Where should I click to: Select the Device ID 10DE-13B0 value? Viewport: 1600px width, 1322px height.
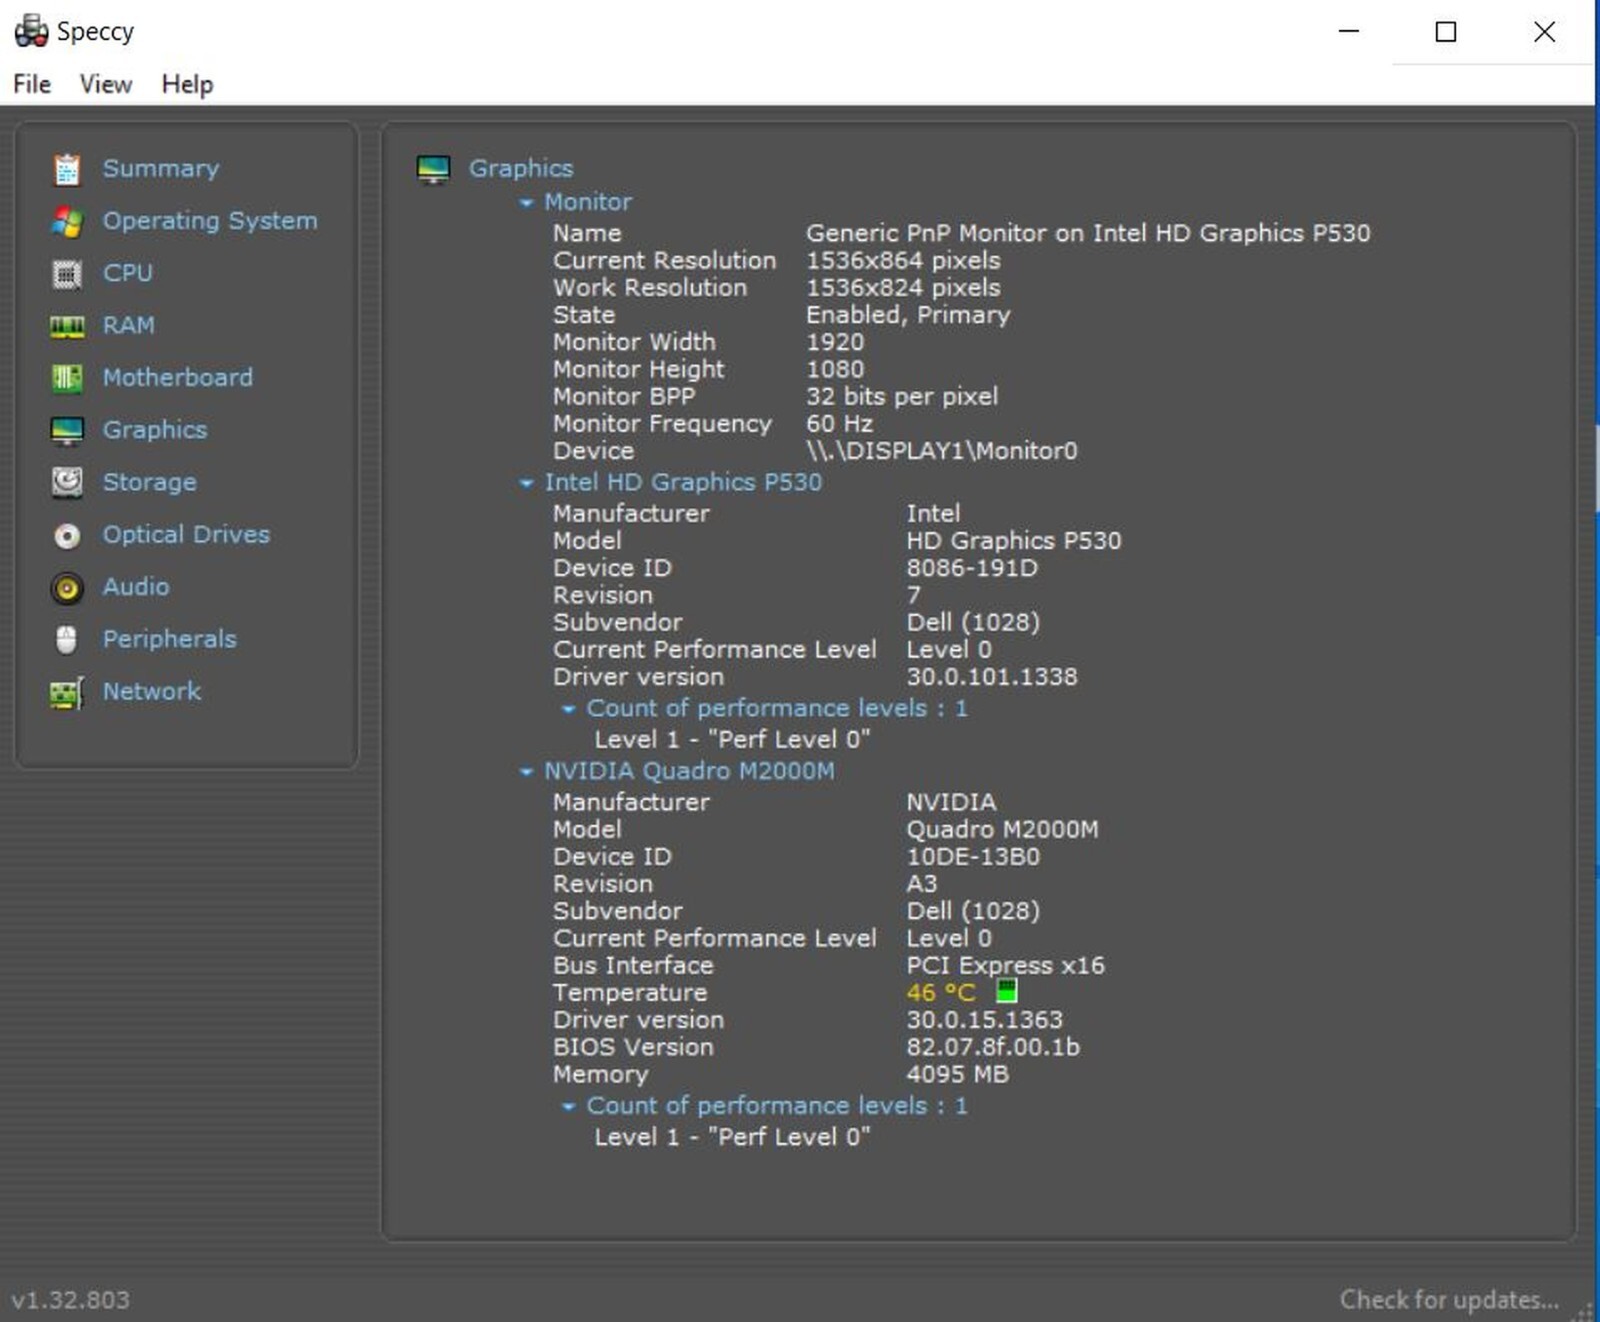point(973,857)
